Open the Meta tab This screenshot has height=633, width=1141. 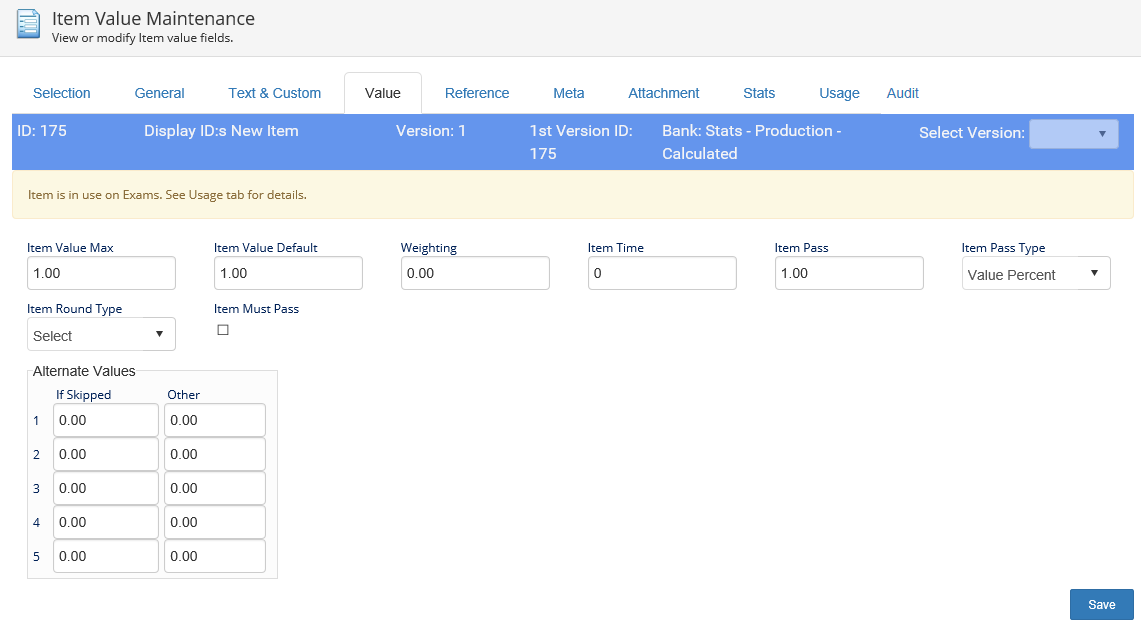point(568,93)
